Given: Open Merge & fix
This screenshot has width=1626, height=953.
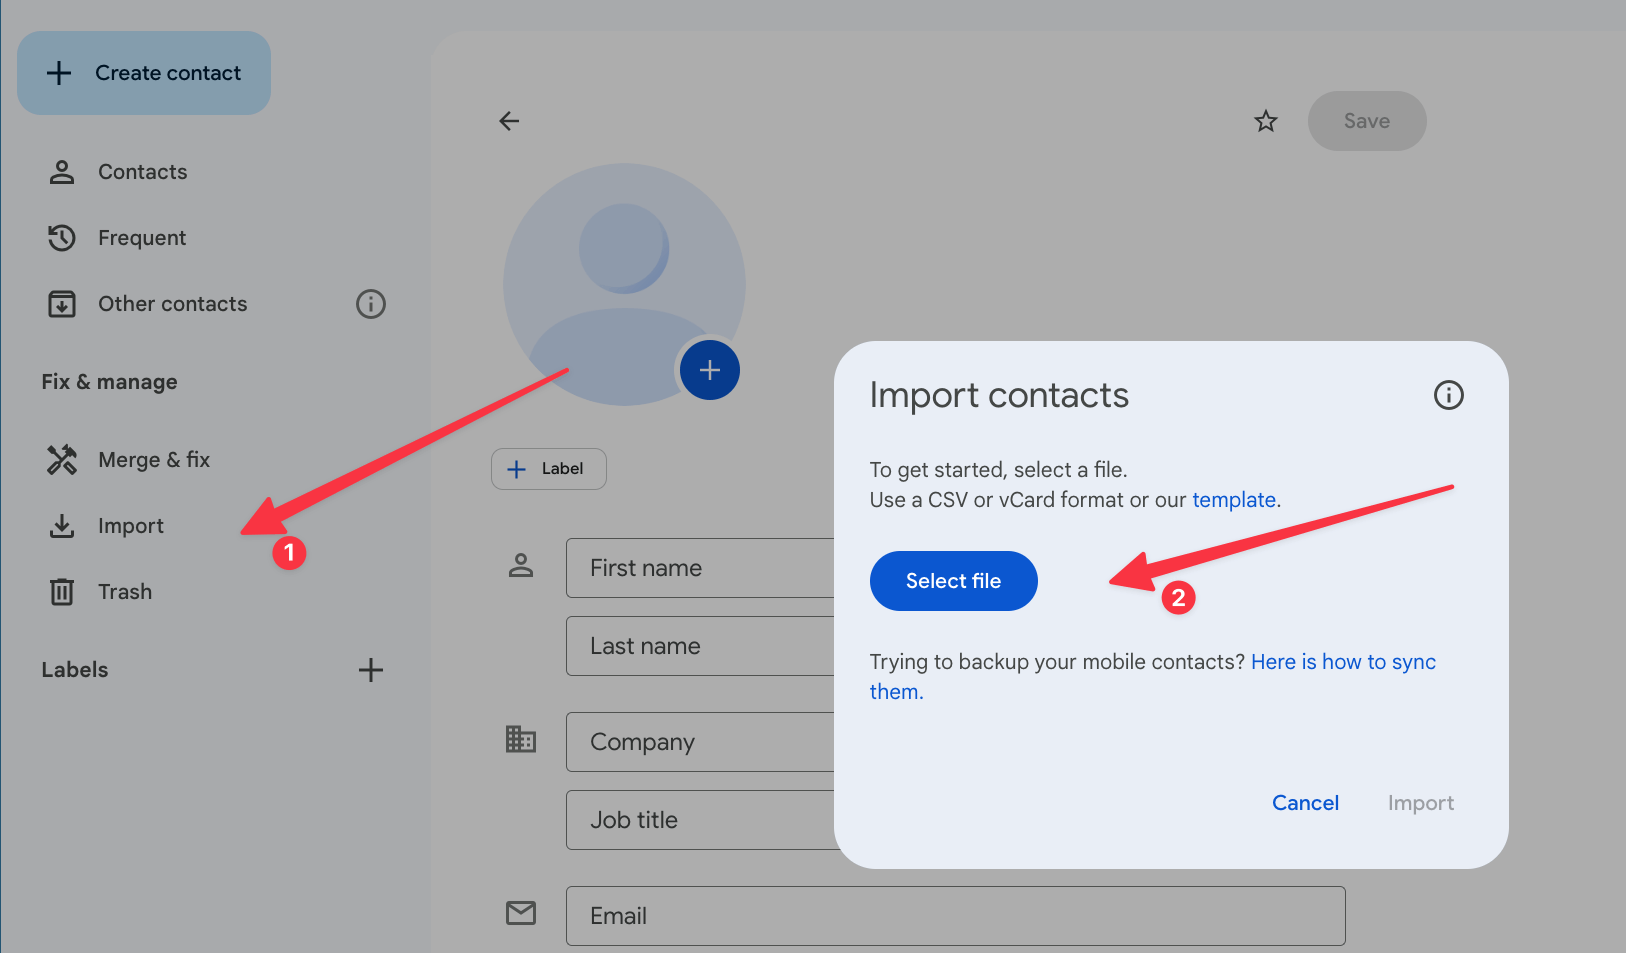Looking at the screenshot, I should (154, 460).
